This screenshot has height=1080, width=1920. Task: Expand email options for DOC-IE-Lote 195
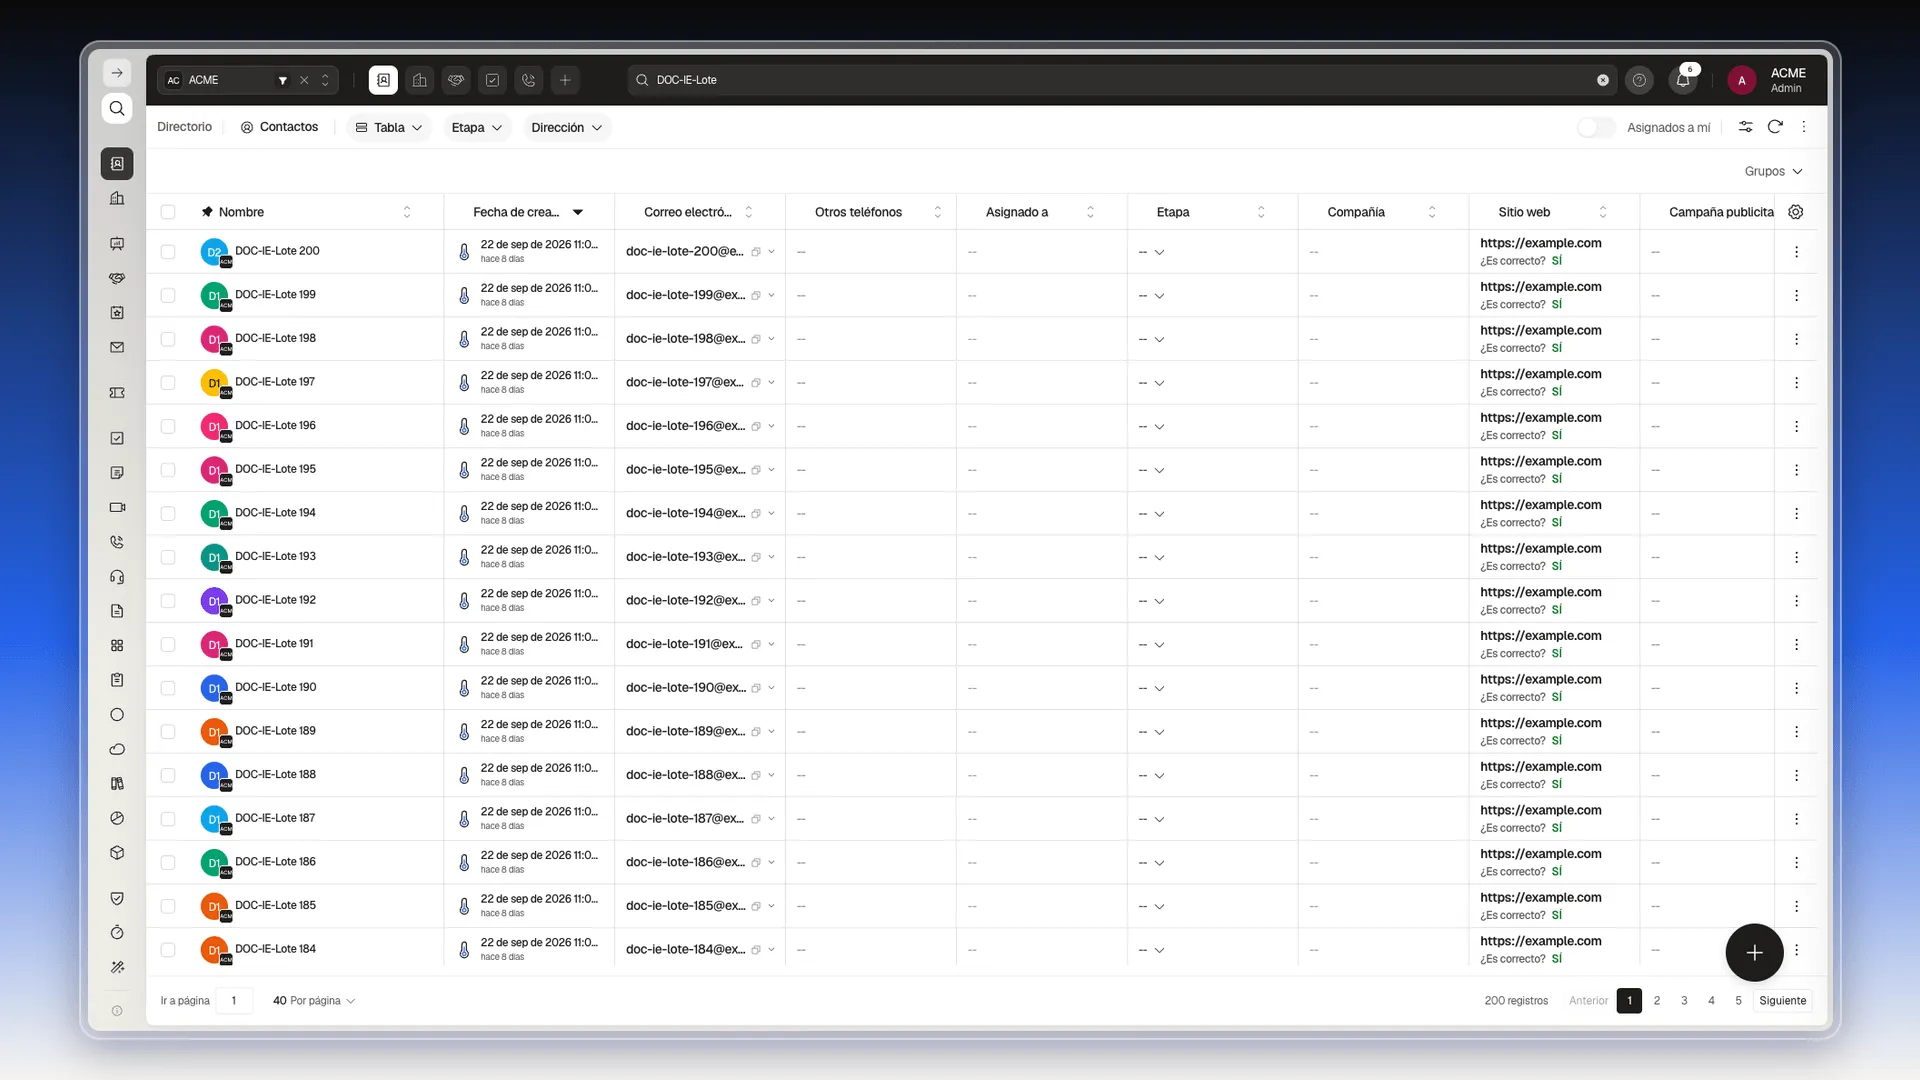tap(771, 470)
